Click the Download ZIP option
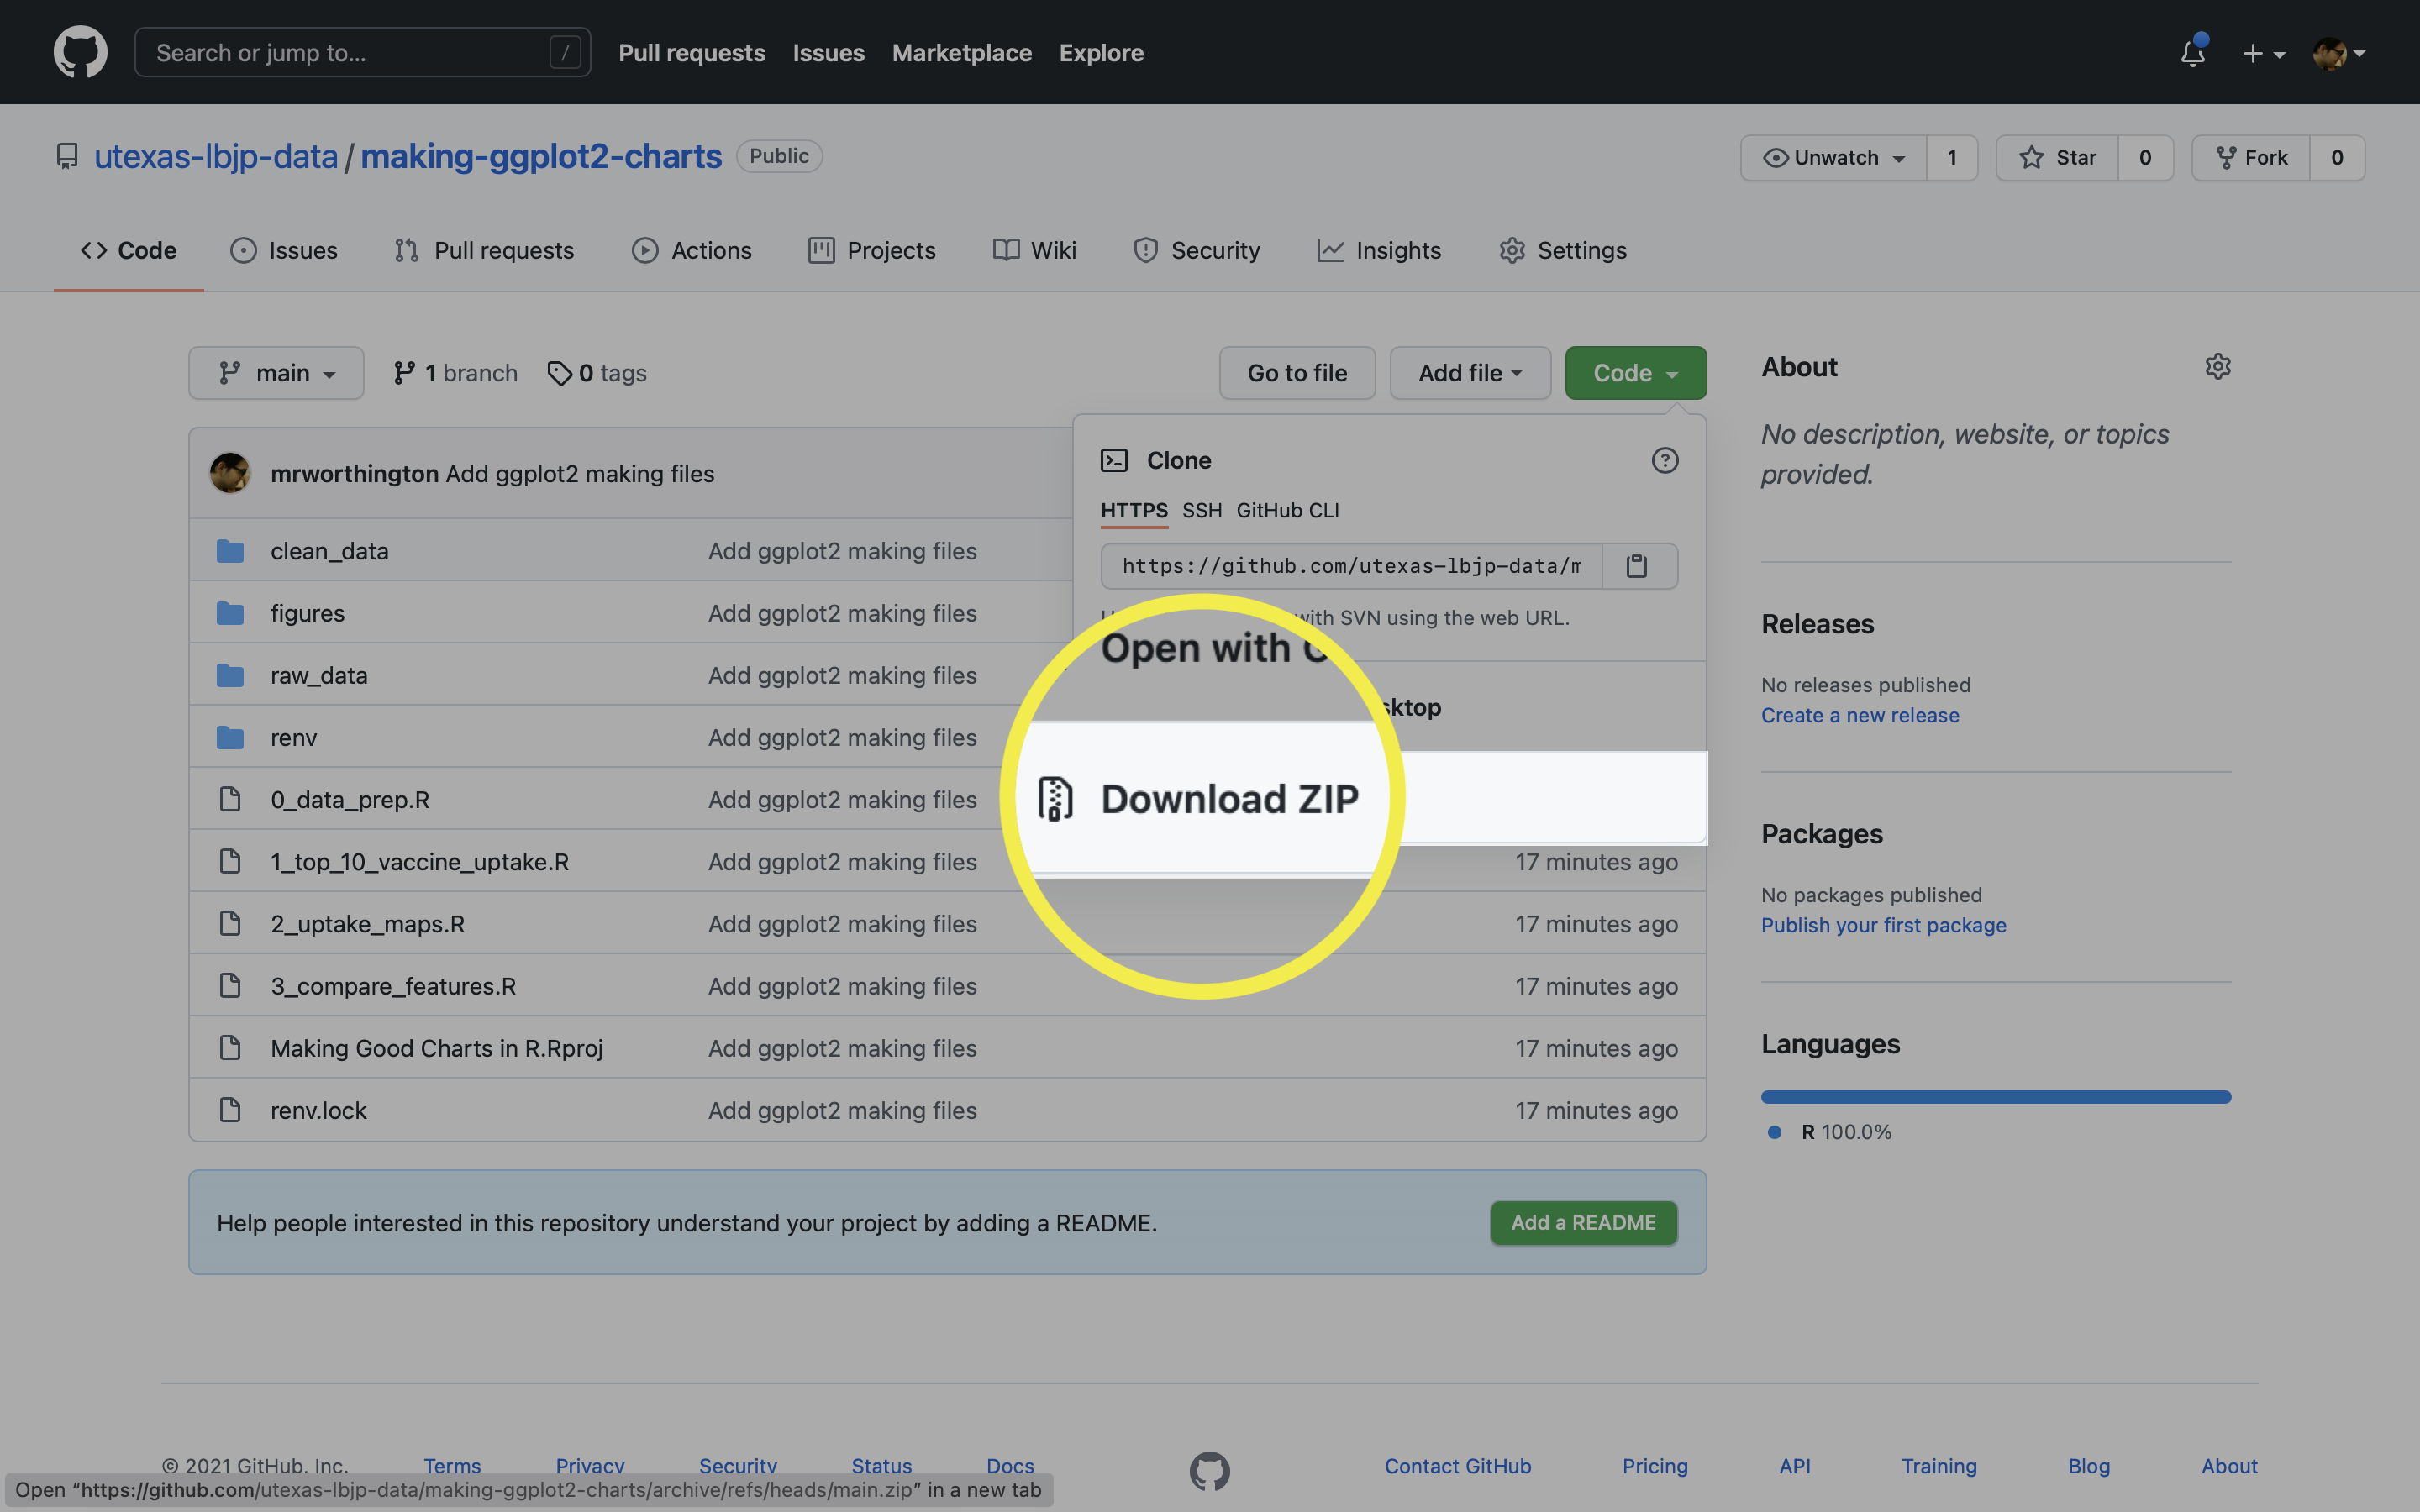 tap(1230, 796)
